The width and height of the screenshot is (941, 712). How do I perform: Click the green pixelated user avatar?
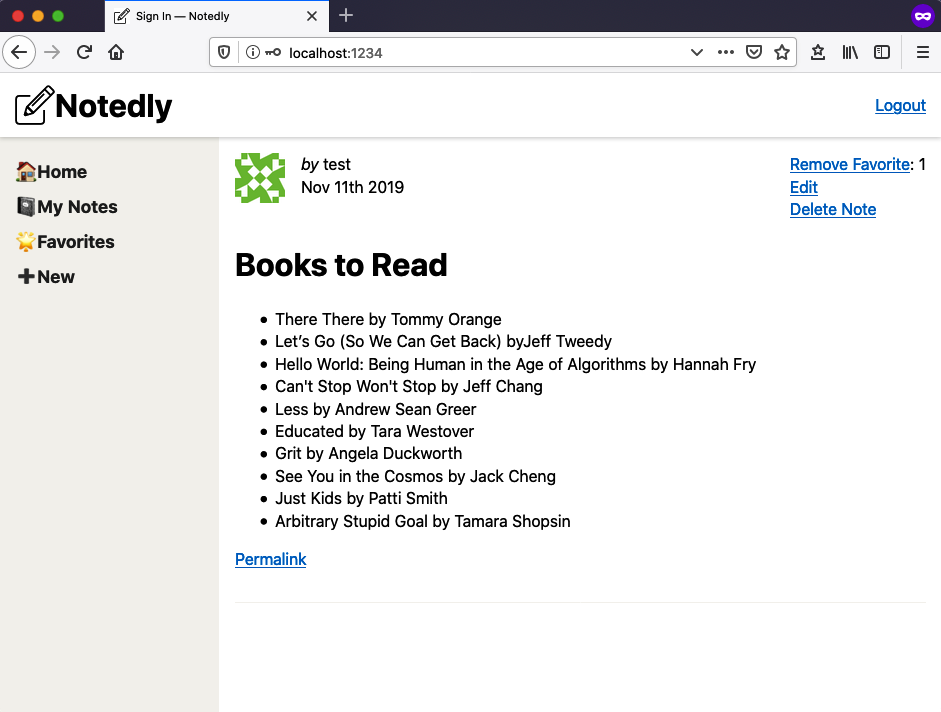[x=259, y=178]
